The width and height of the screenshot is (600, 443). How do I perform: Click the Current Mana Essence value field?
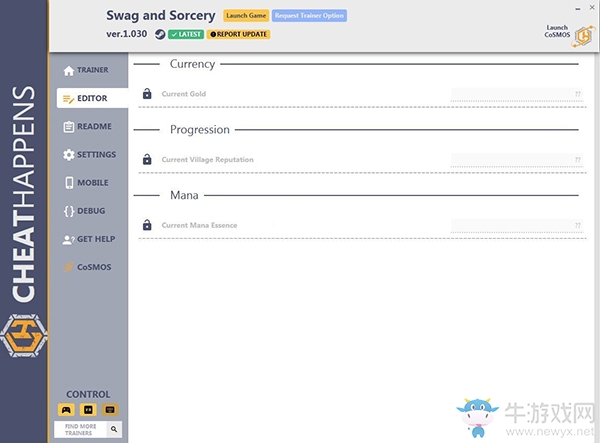point(517,225)
